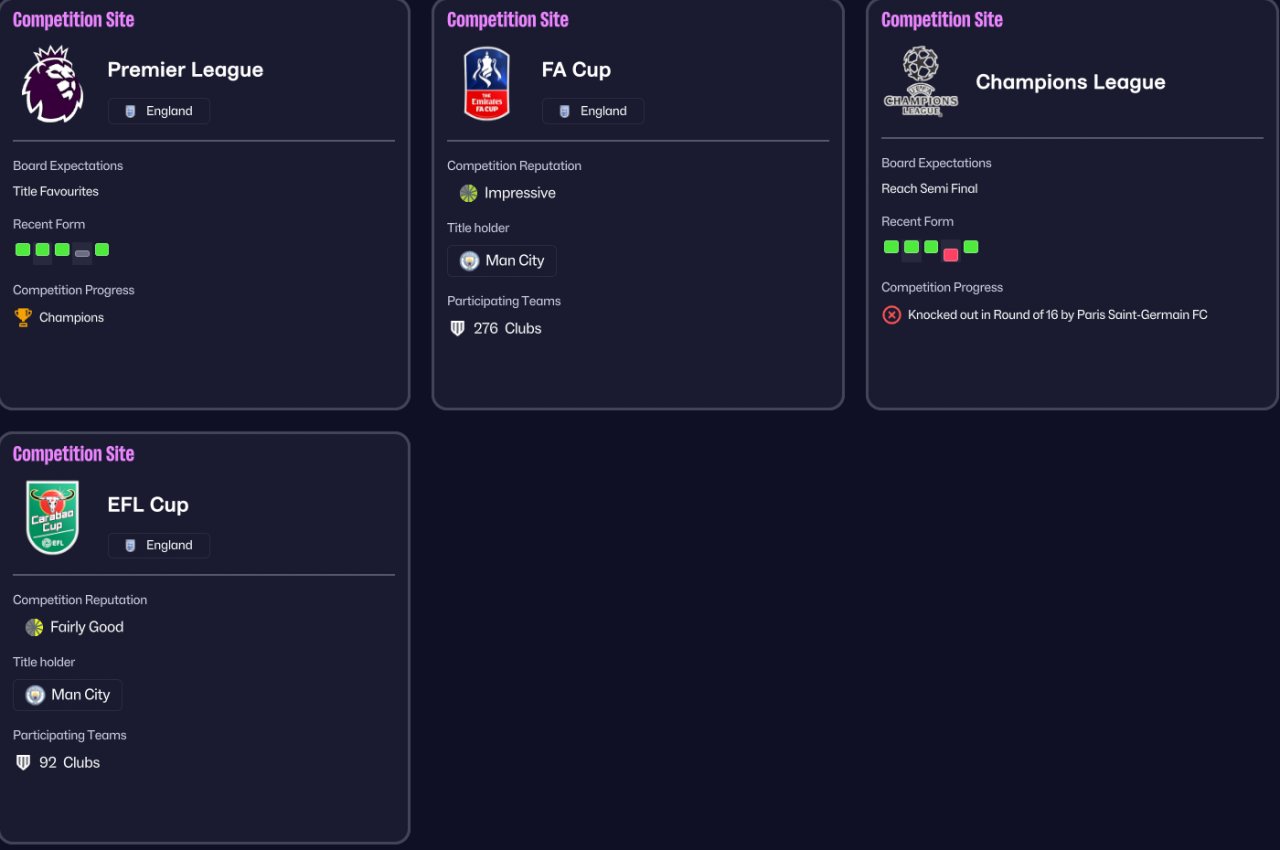Click the England flag icon in FA Cup card
Image resolution: width=1280 pixels, height=850 pixels.
(564, 111)
